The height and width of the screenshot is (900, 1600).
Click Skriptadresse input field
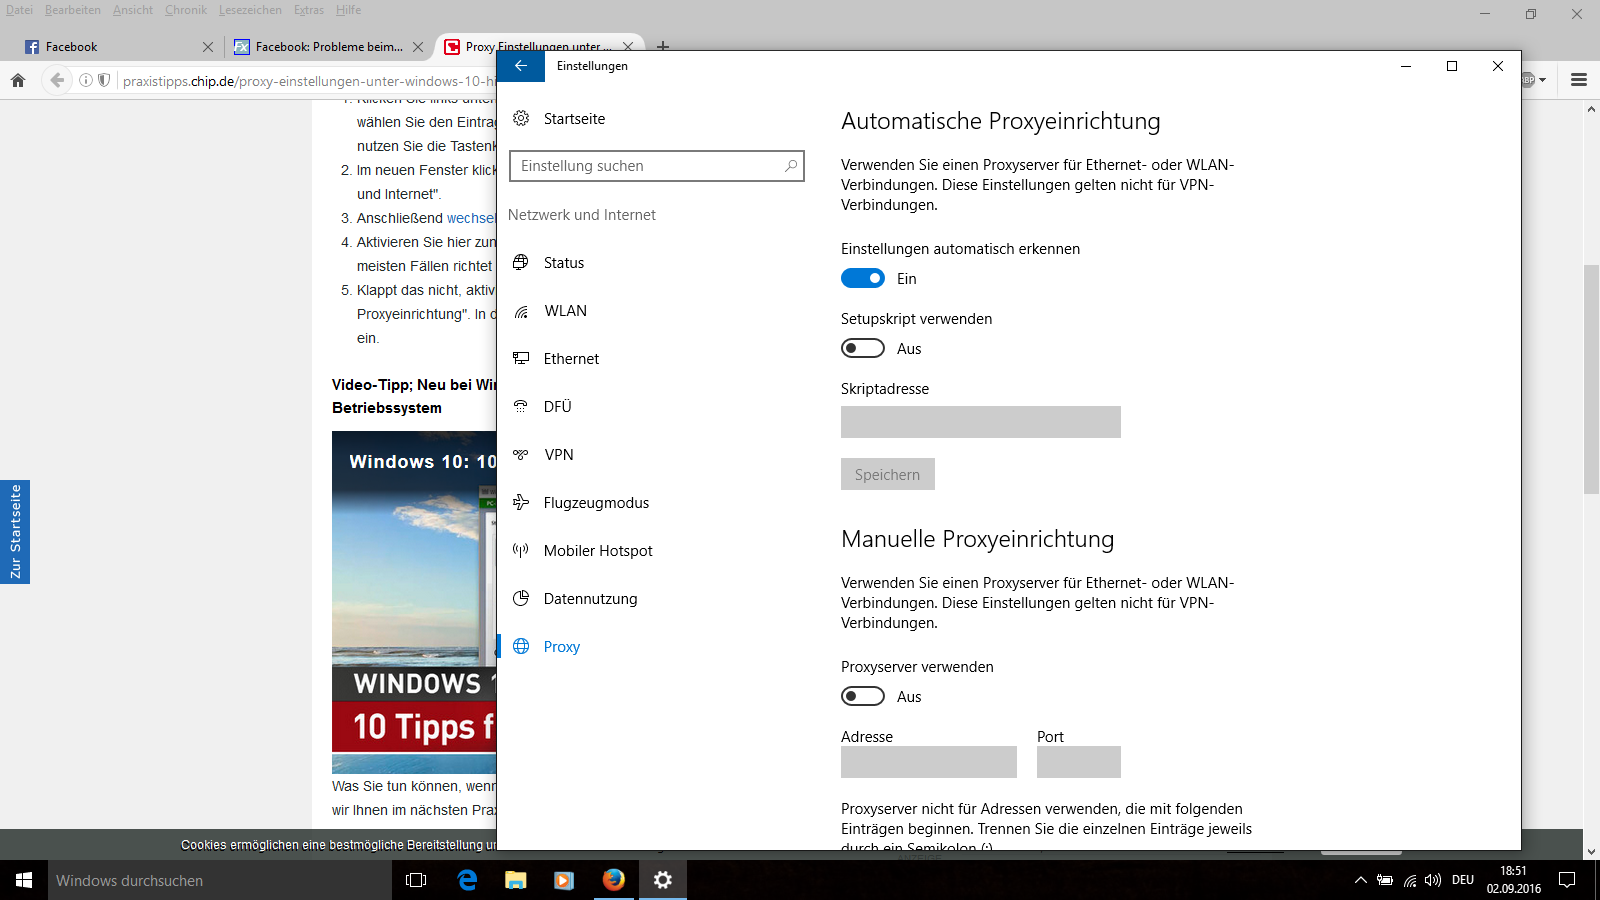click(x=981, y=422)
